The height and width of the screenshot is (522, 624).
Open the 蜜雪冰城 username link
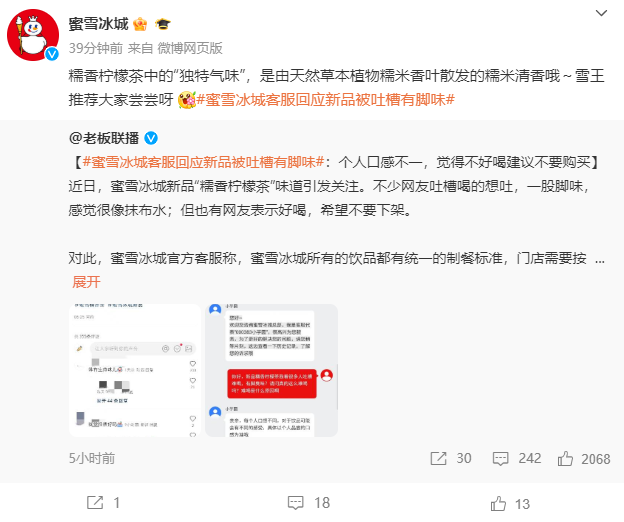pyautogui.click(x=98, y=24)
